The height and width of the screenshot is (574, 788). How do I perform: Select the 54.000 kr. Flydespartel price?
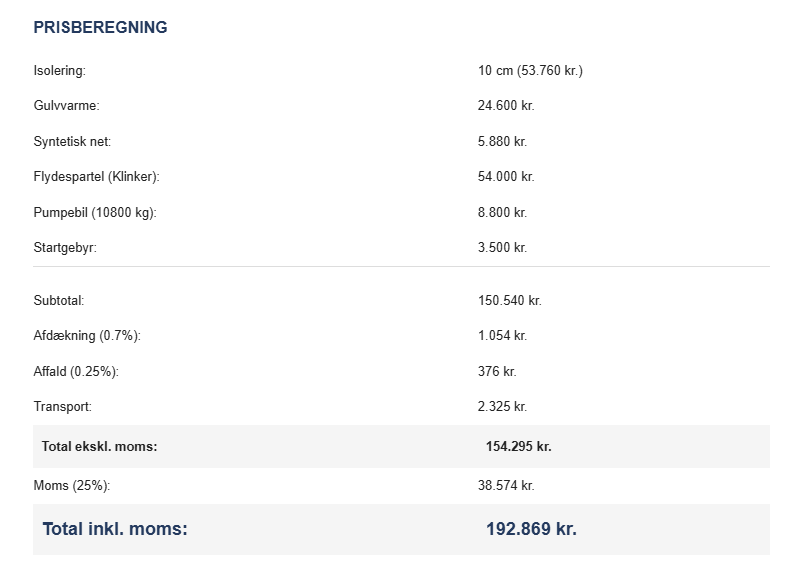click(506, 177)
